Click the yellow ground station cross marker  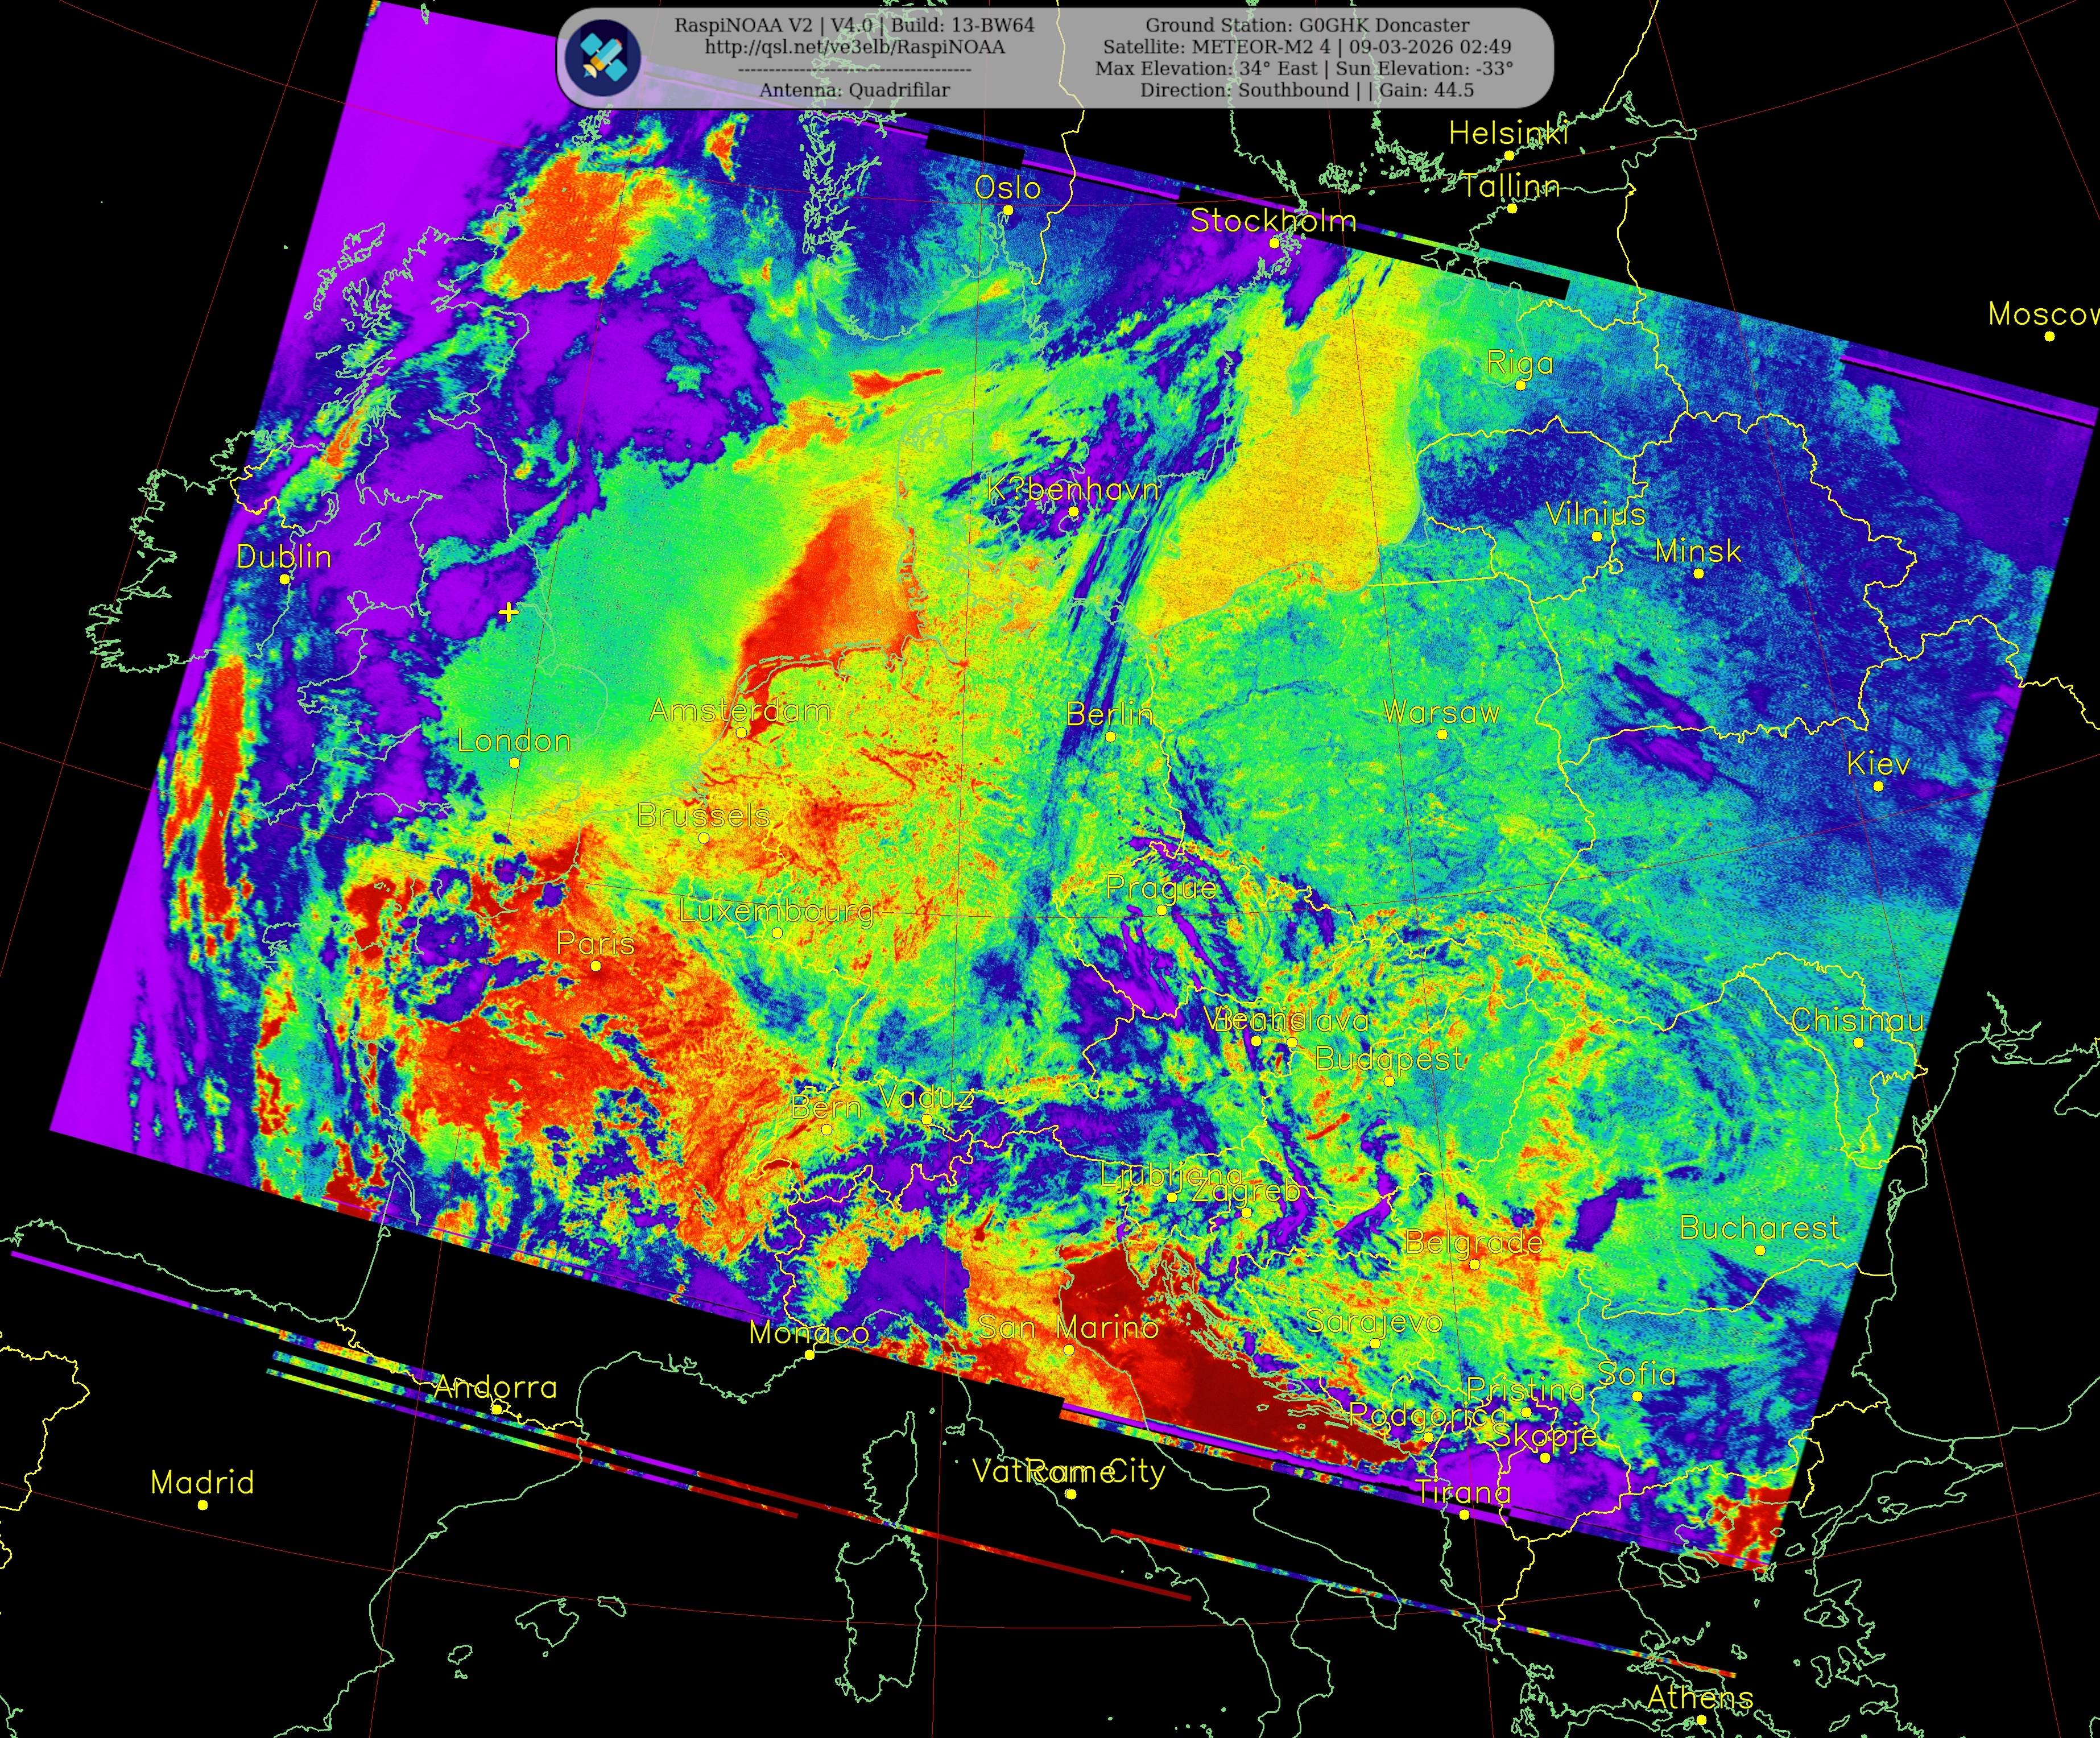(508, 612)
